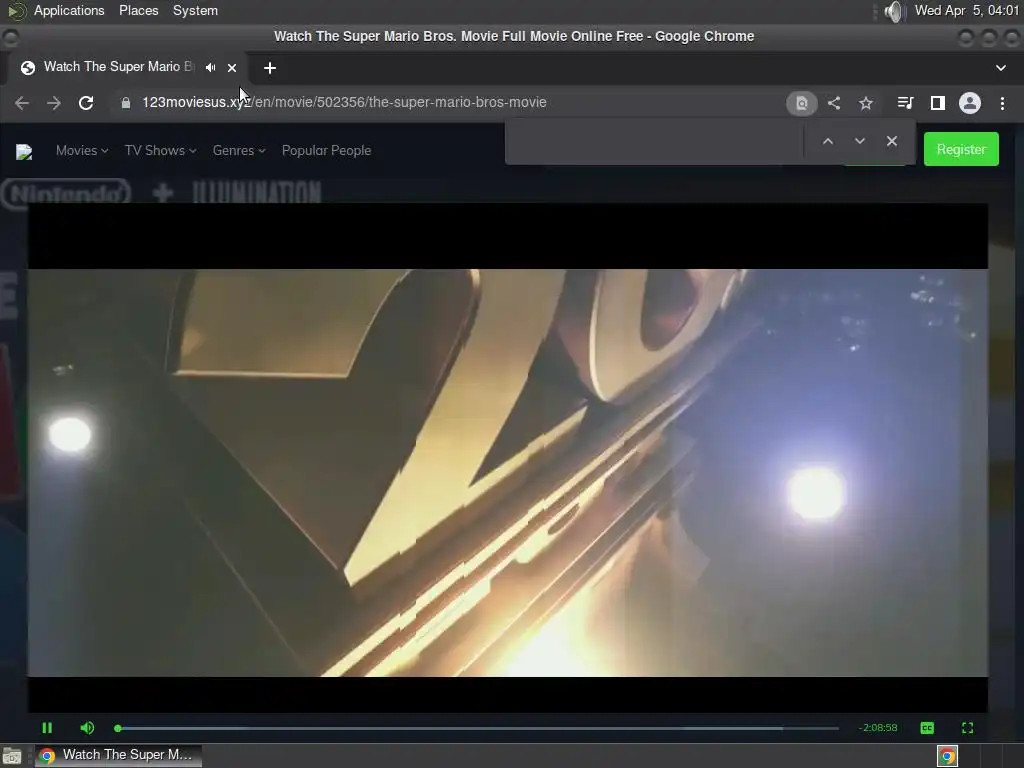The height and width of the screenshot is (768, 1024).
Task: Bookmark this page with the star
Action: click(866, 103)
